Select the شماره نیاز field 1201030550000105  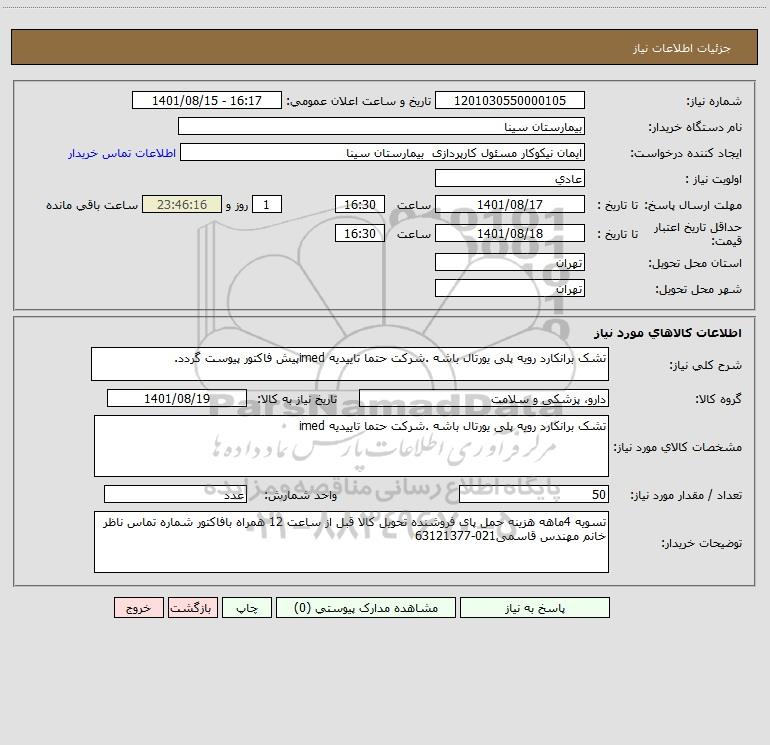(510, 100)
